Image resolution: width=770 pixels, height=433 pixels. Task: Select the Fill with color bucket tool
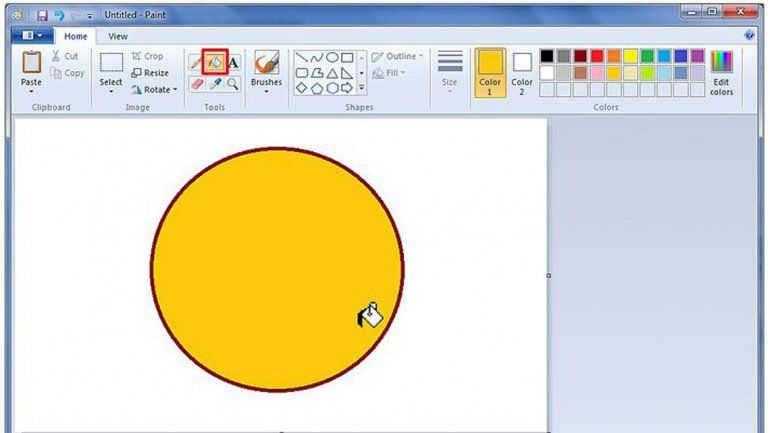(x=215, y=62)
